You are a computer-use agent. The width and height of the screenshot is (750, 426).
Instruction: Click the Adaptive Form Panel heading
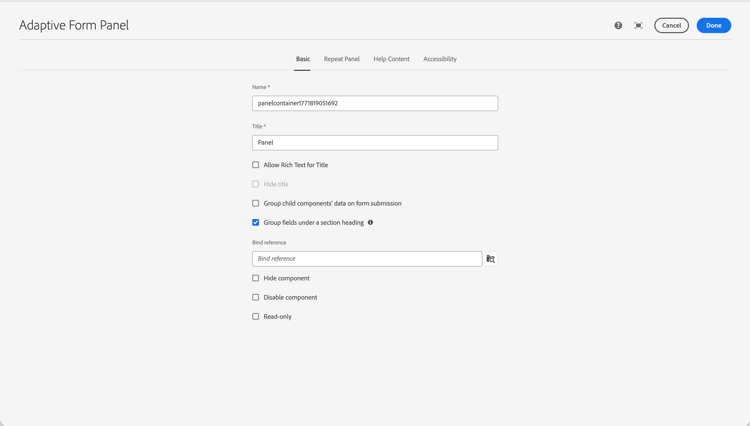[74, 25]
